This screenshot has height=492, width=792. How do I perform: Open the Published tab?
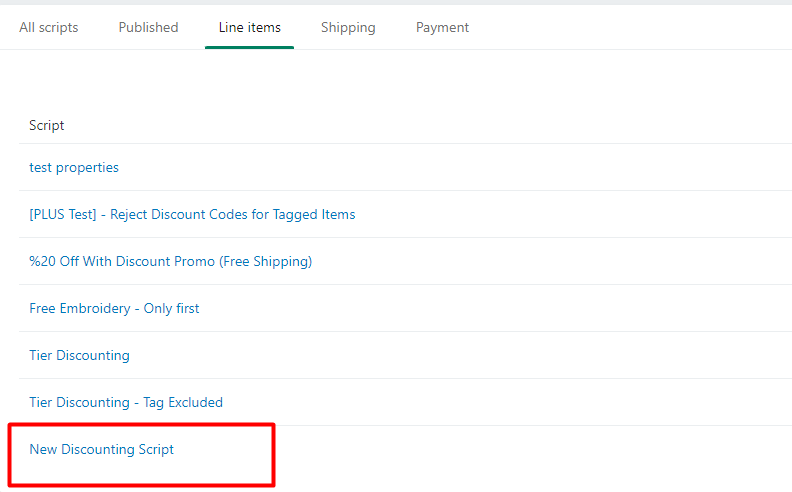(148, 27)
